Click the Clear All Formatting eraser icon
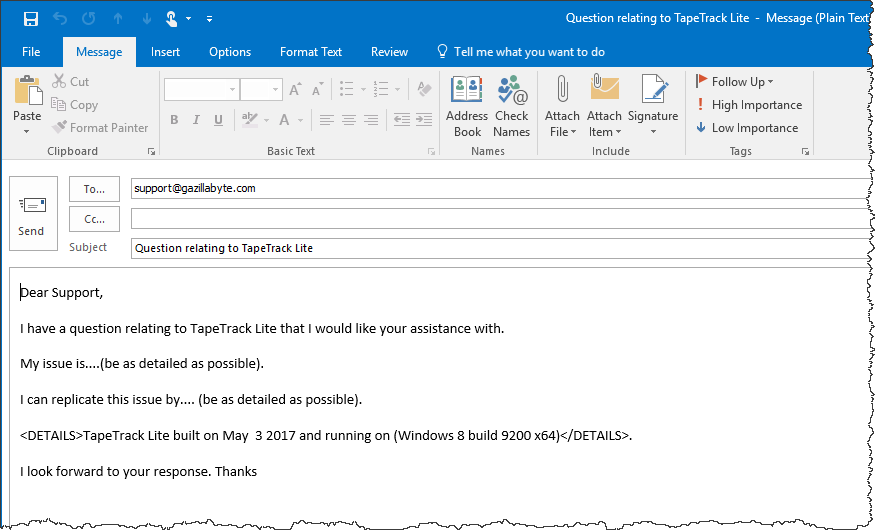The image size is (875, 530). pos(425,89)
